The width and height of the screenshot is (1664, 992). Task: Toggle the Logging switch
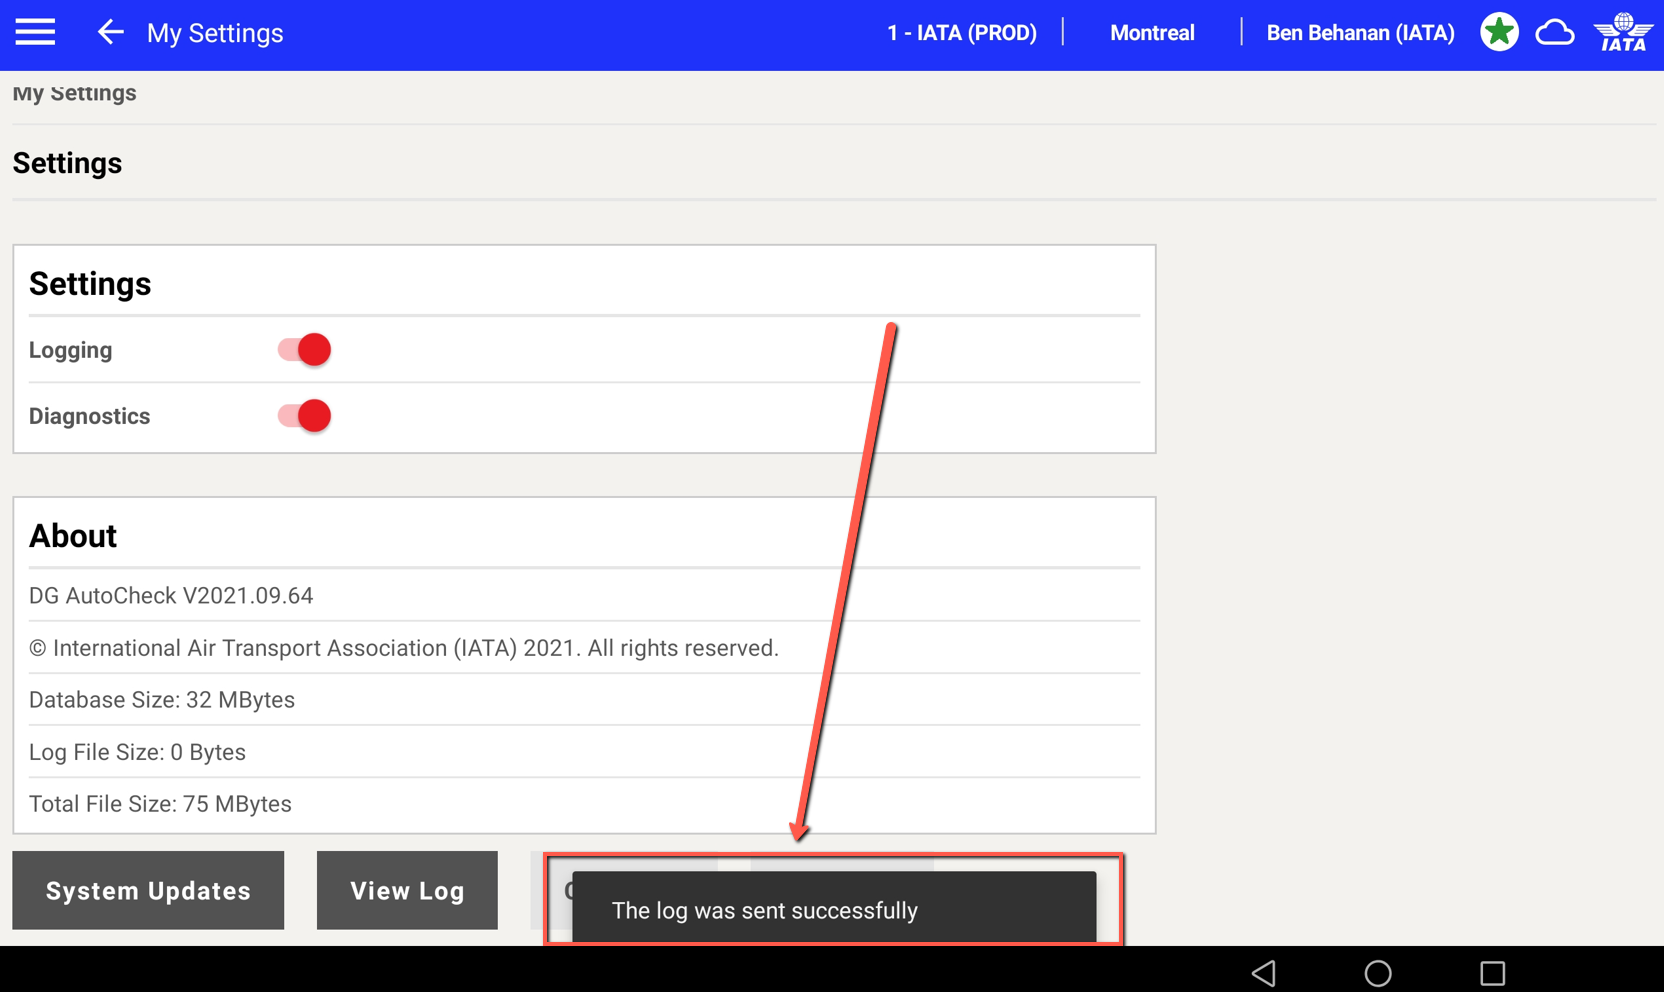[x=304, y=350]
